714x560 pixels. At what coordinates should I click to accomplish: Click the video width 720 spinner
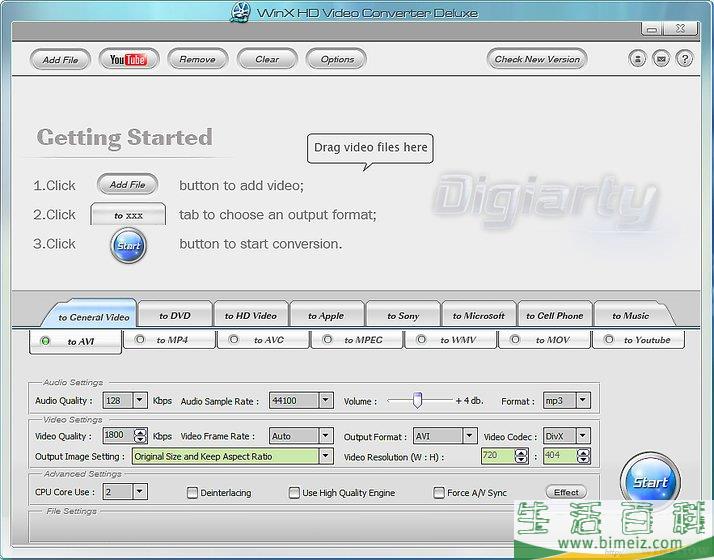521,456
